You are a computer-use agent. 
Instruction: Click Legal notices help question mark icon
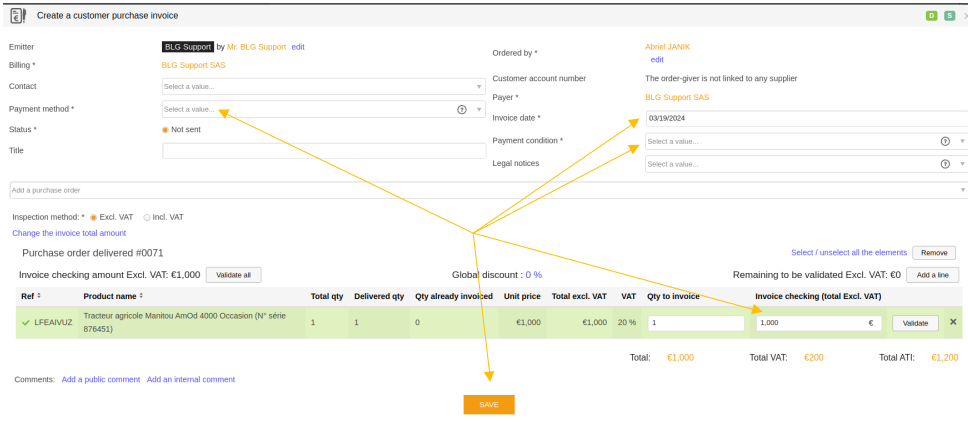click(x=945, y=164)
